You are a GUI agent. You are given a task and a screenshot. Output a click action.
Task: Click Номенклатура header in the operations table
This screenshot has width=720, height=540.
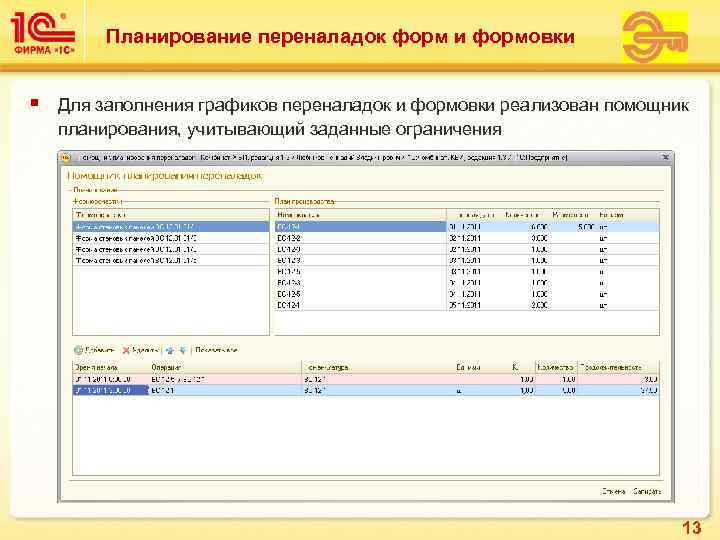(x=377, y=367)
